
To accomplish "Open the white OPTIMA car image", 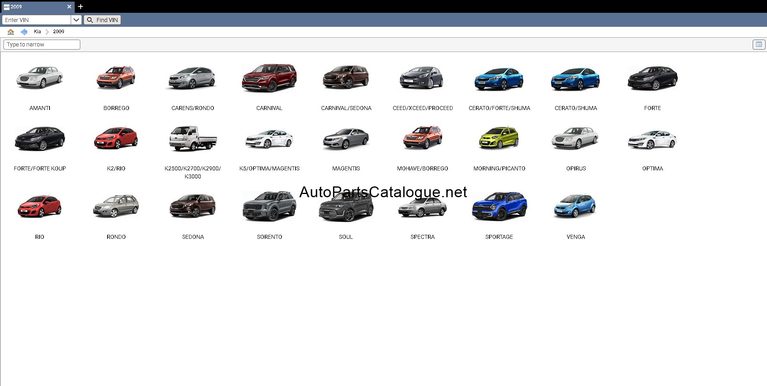I will click(x=652, y=139).
